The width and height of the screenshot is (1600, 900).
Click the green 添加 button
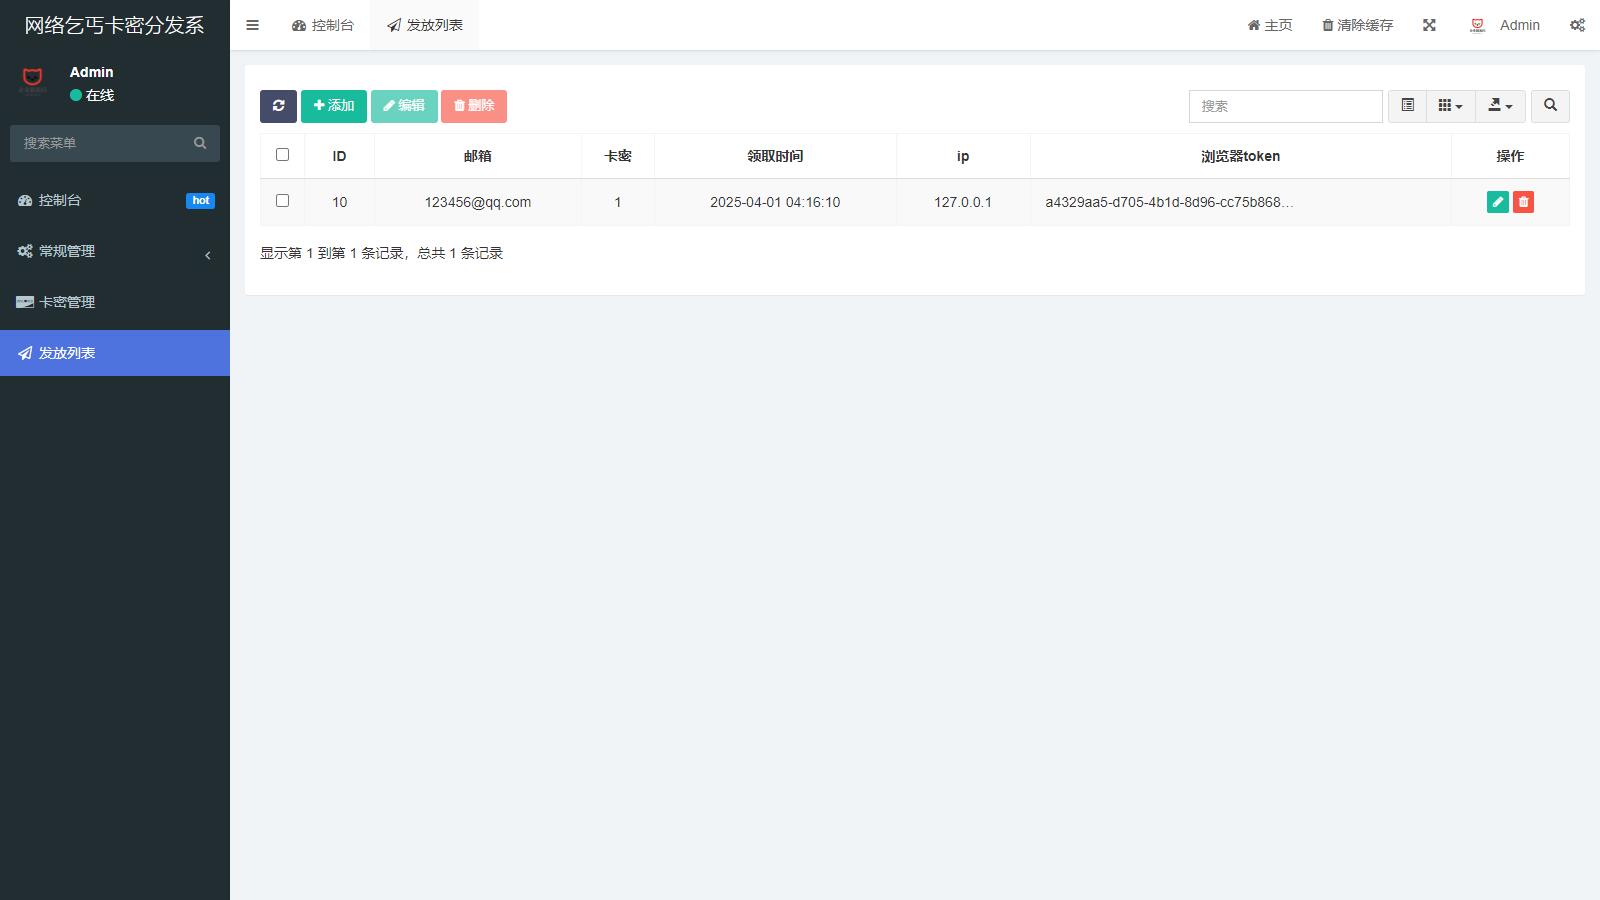[334, 106]
